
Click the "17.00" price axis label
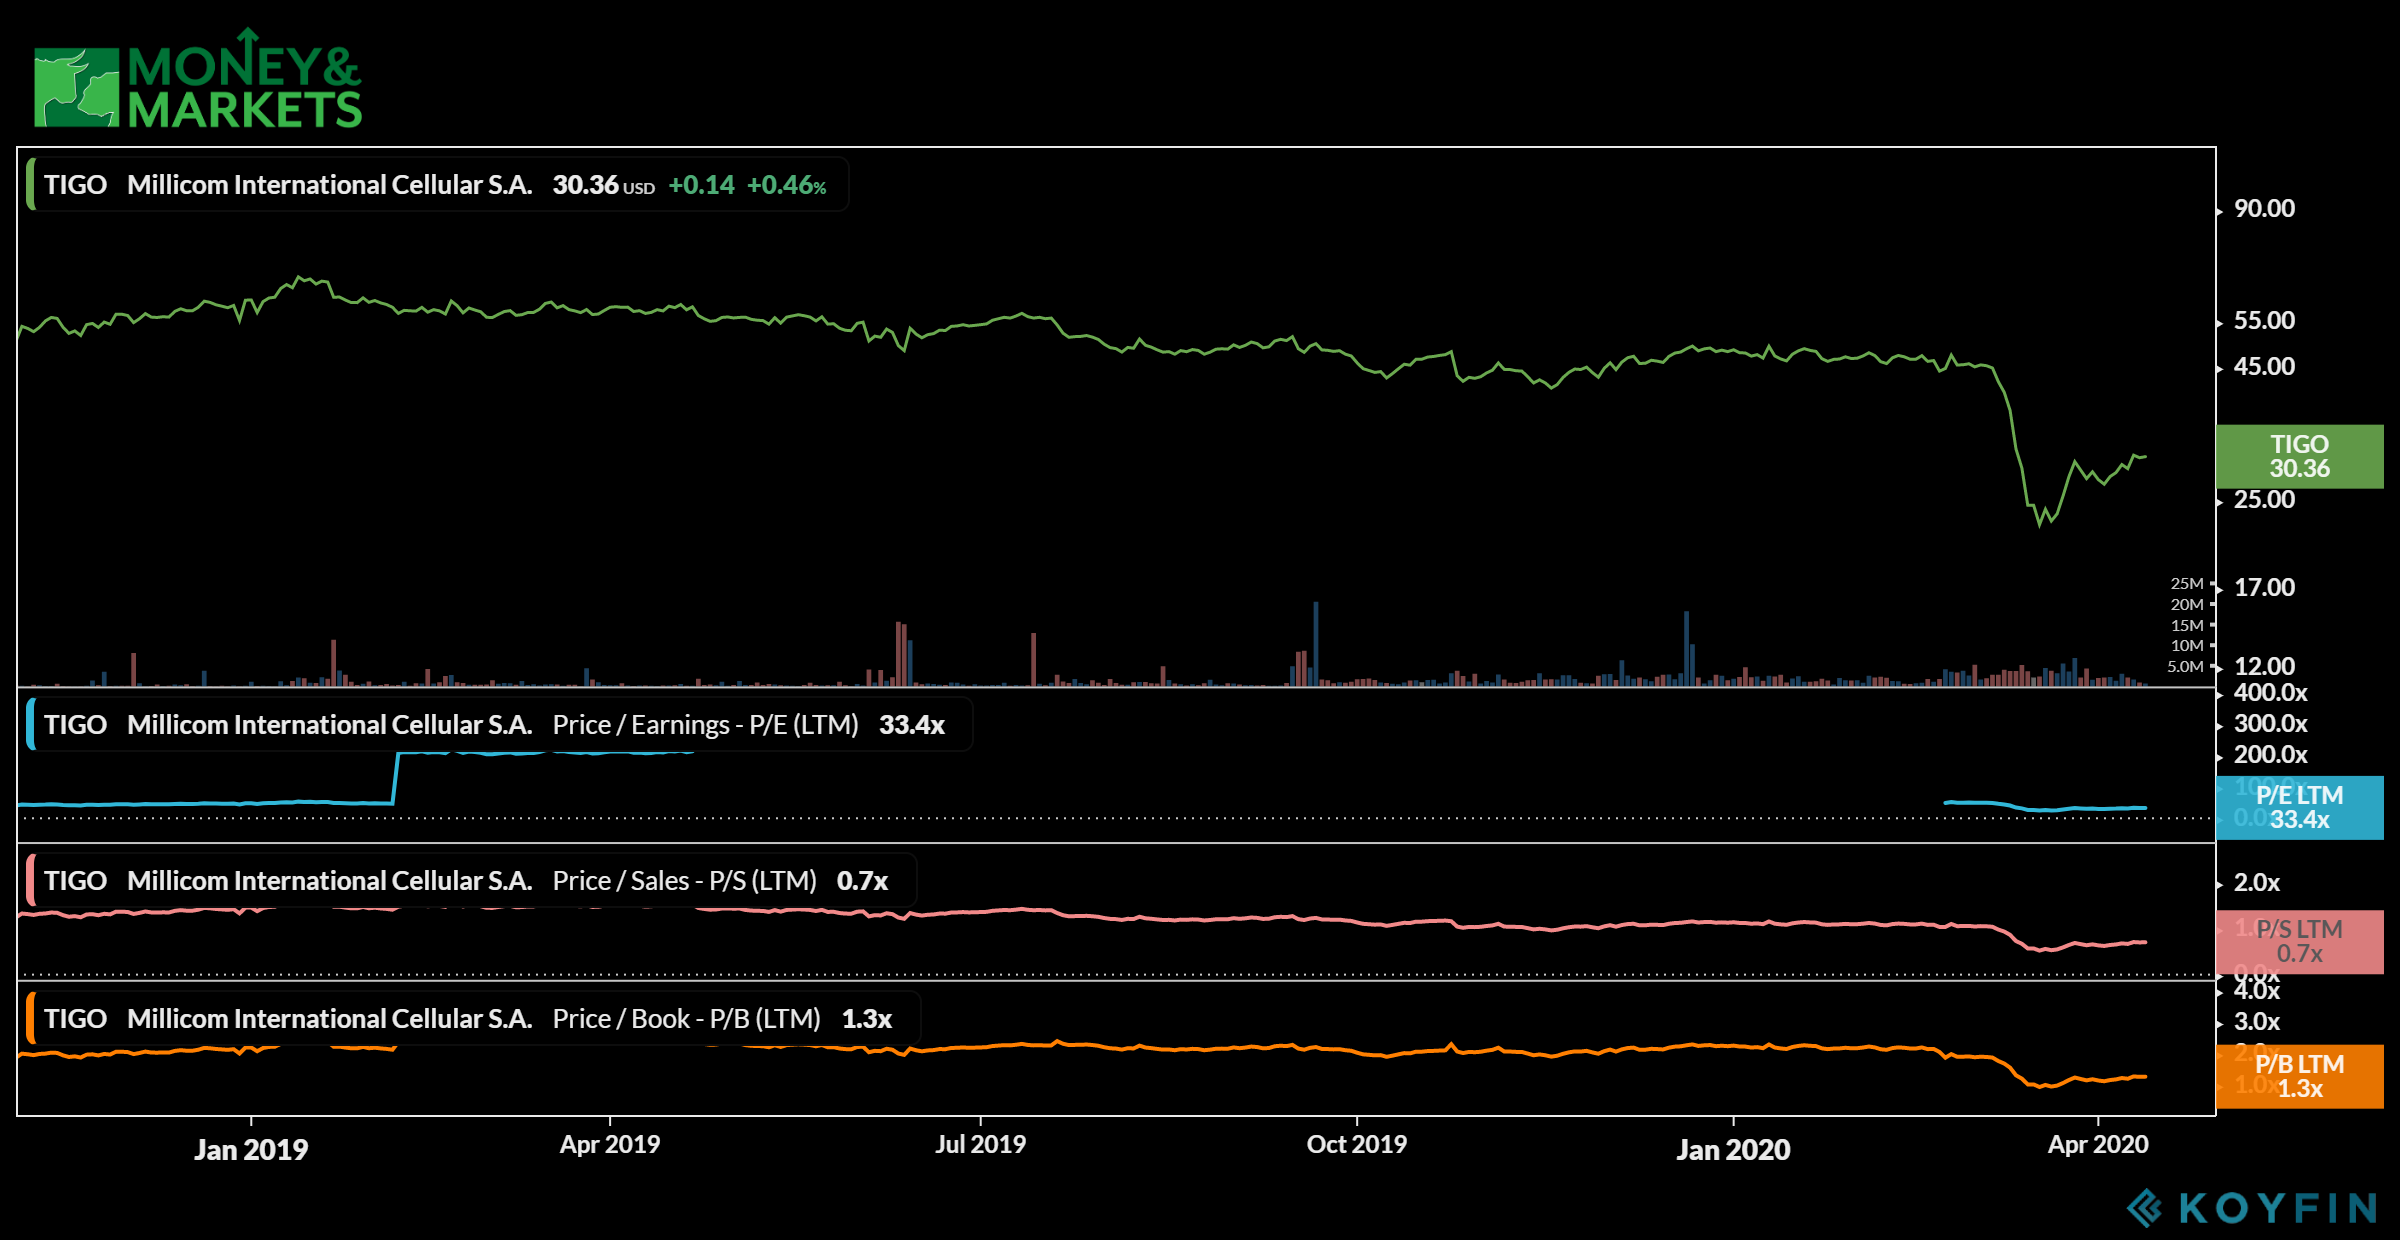pos(2265,587)
